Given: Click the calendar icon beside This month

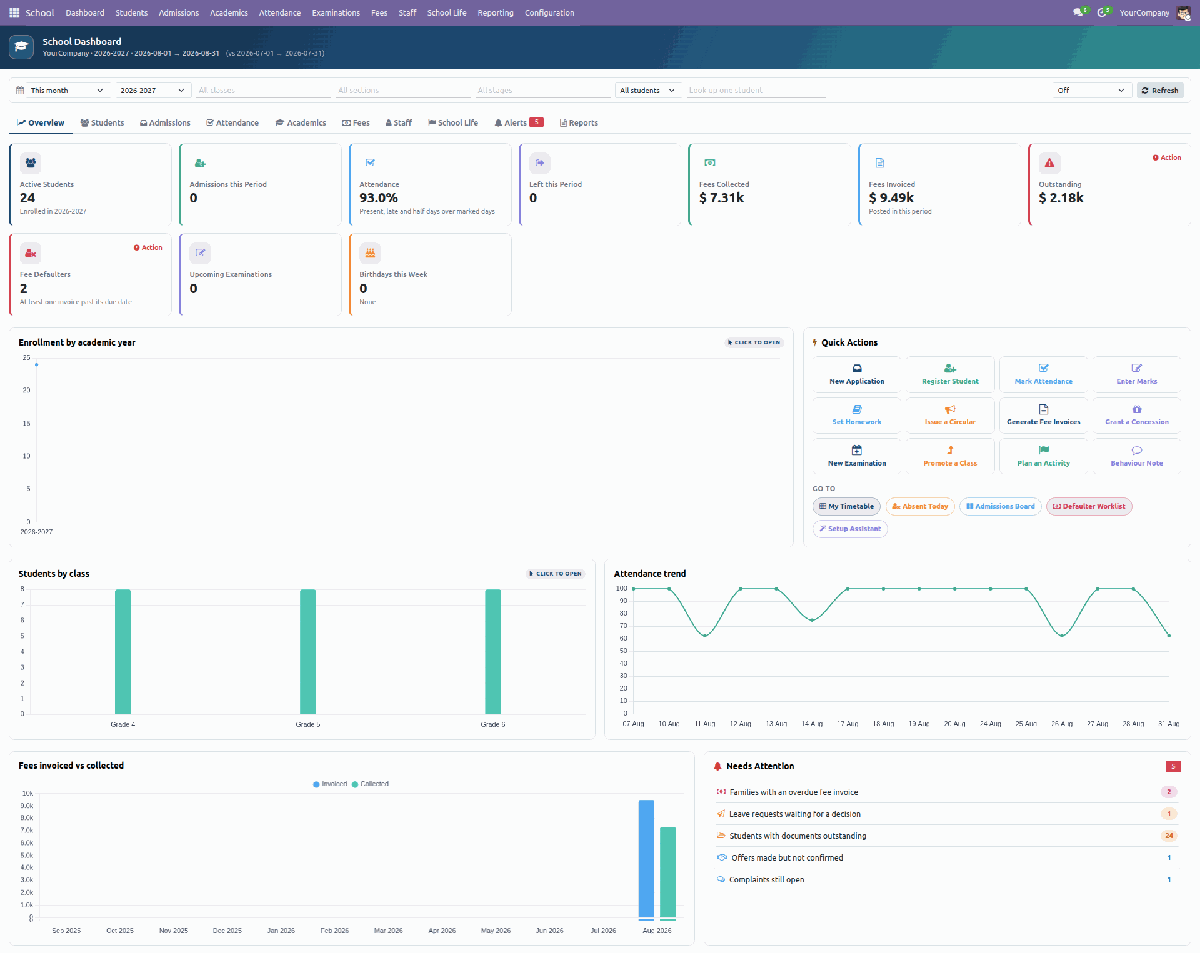Looking at the screenshot, I should [20, 90].
